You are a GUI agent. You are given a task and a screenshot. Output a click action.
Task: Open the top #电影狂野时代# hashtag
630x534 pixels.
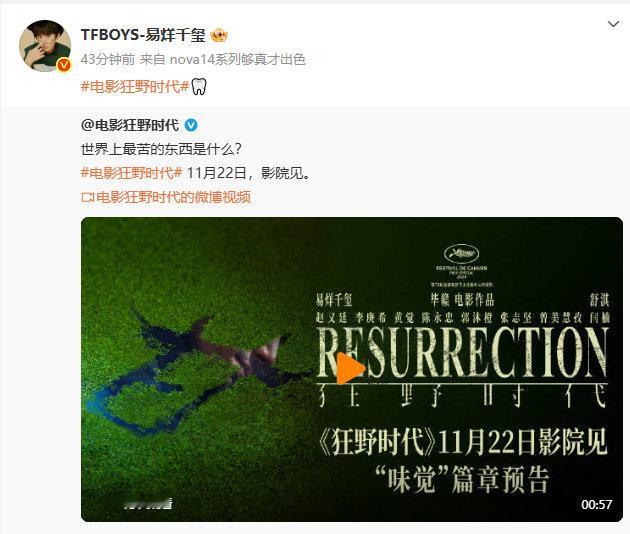click(x=135, y=87)
